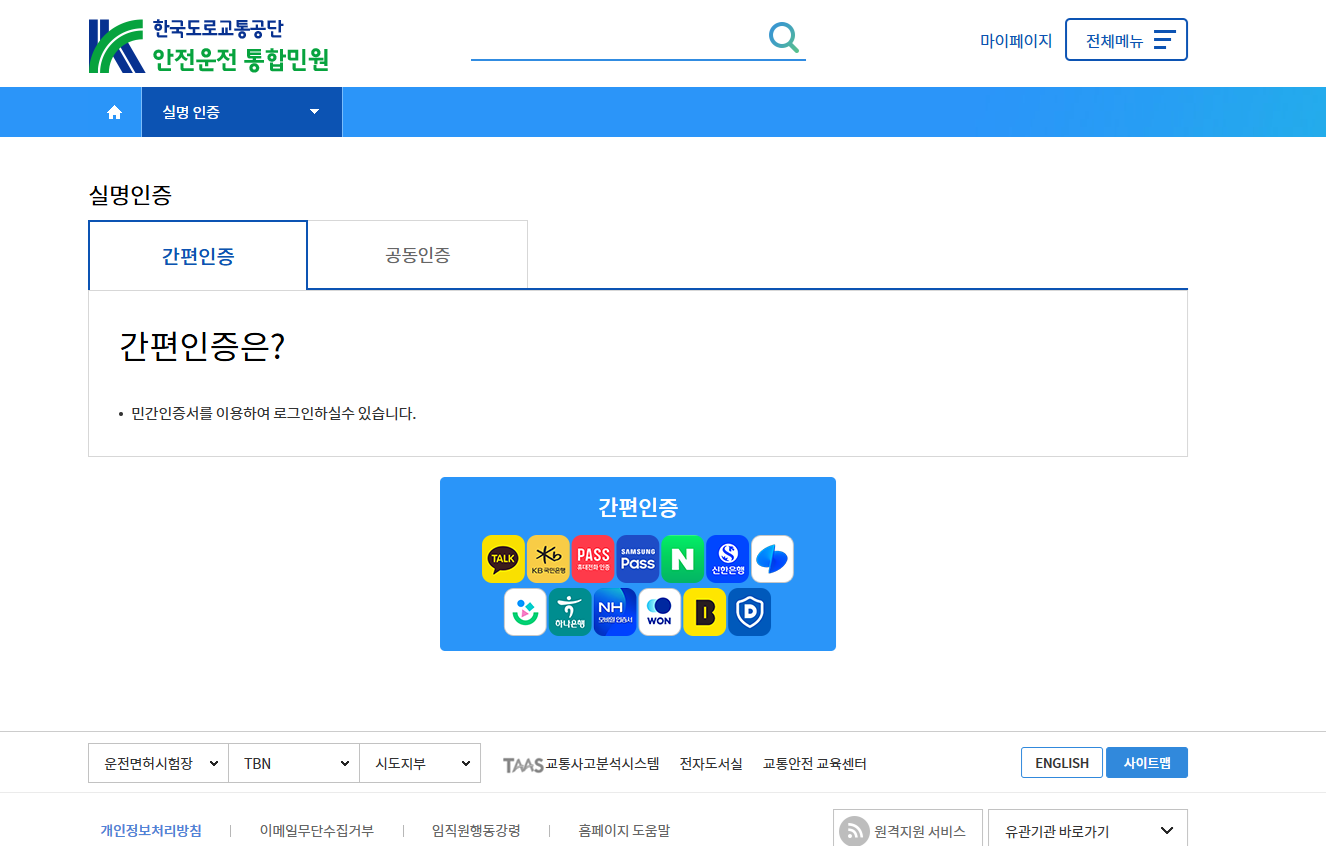This screenshot has height=846, width=1326.
Task: Open 홈페이지 도움말 link
Action: pos(624,830)
